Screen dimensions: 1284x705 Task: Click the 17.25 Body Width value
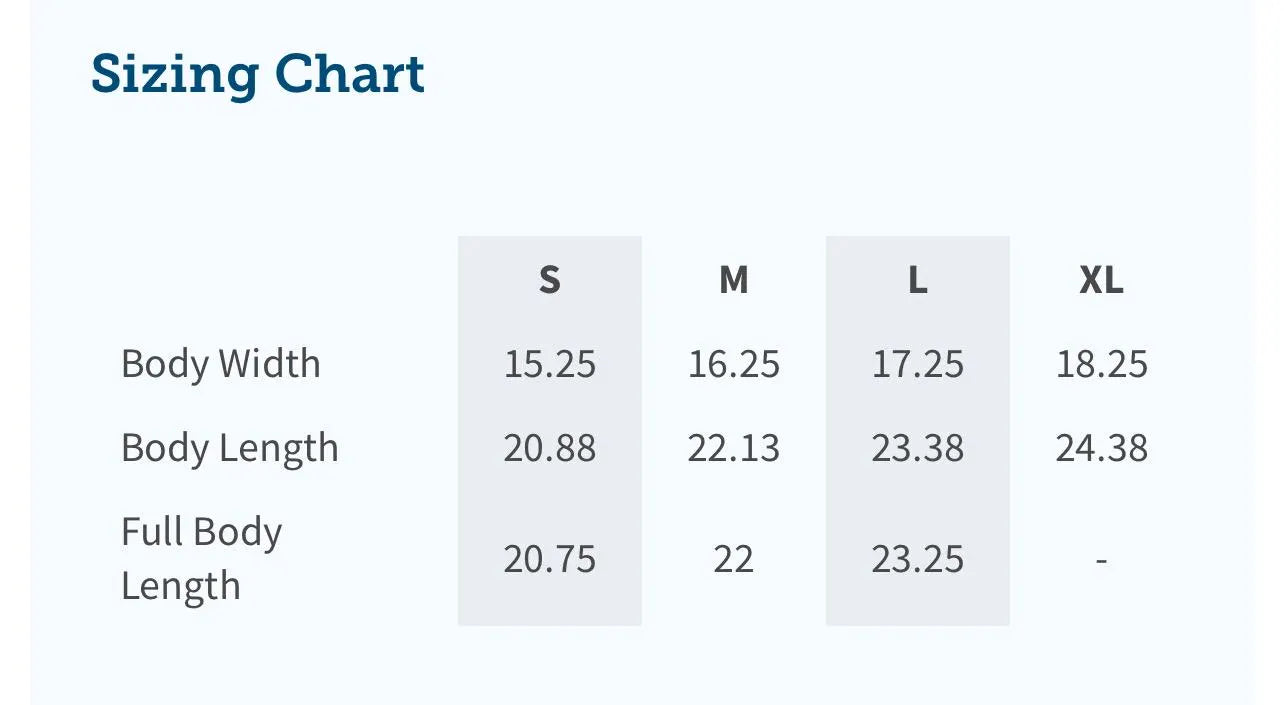point(917,363)
